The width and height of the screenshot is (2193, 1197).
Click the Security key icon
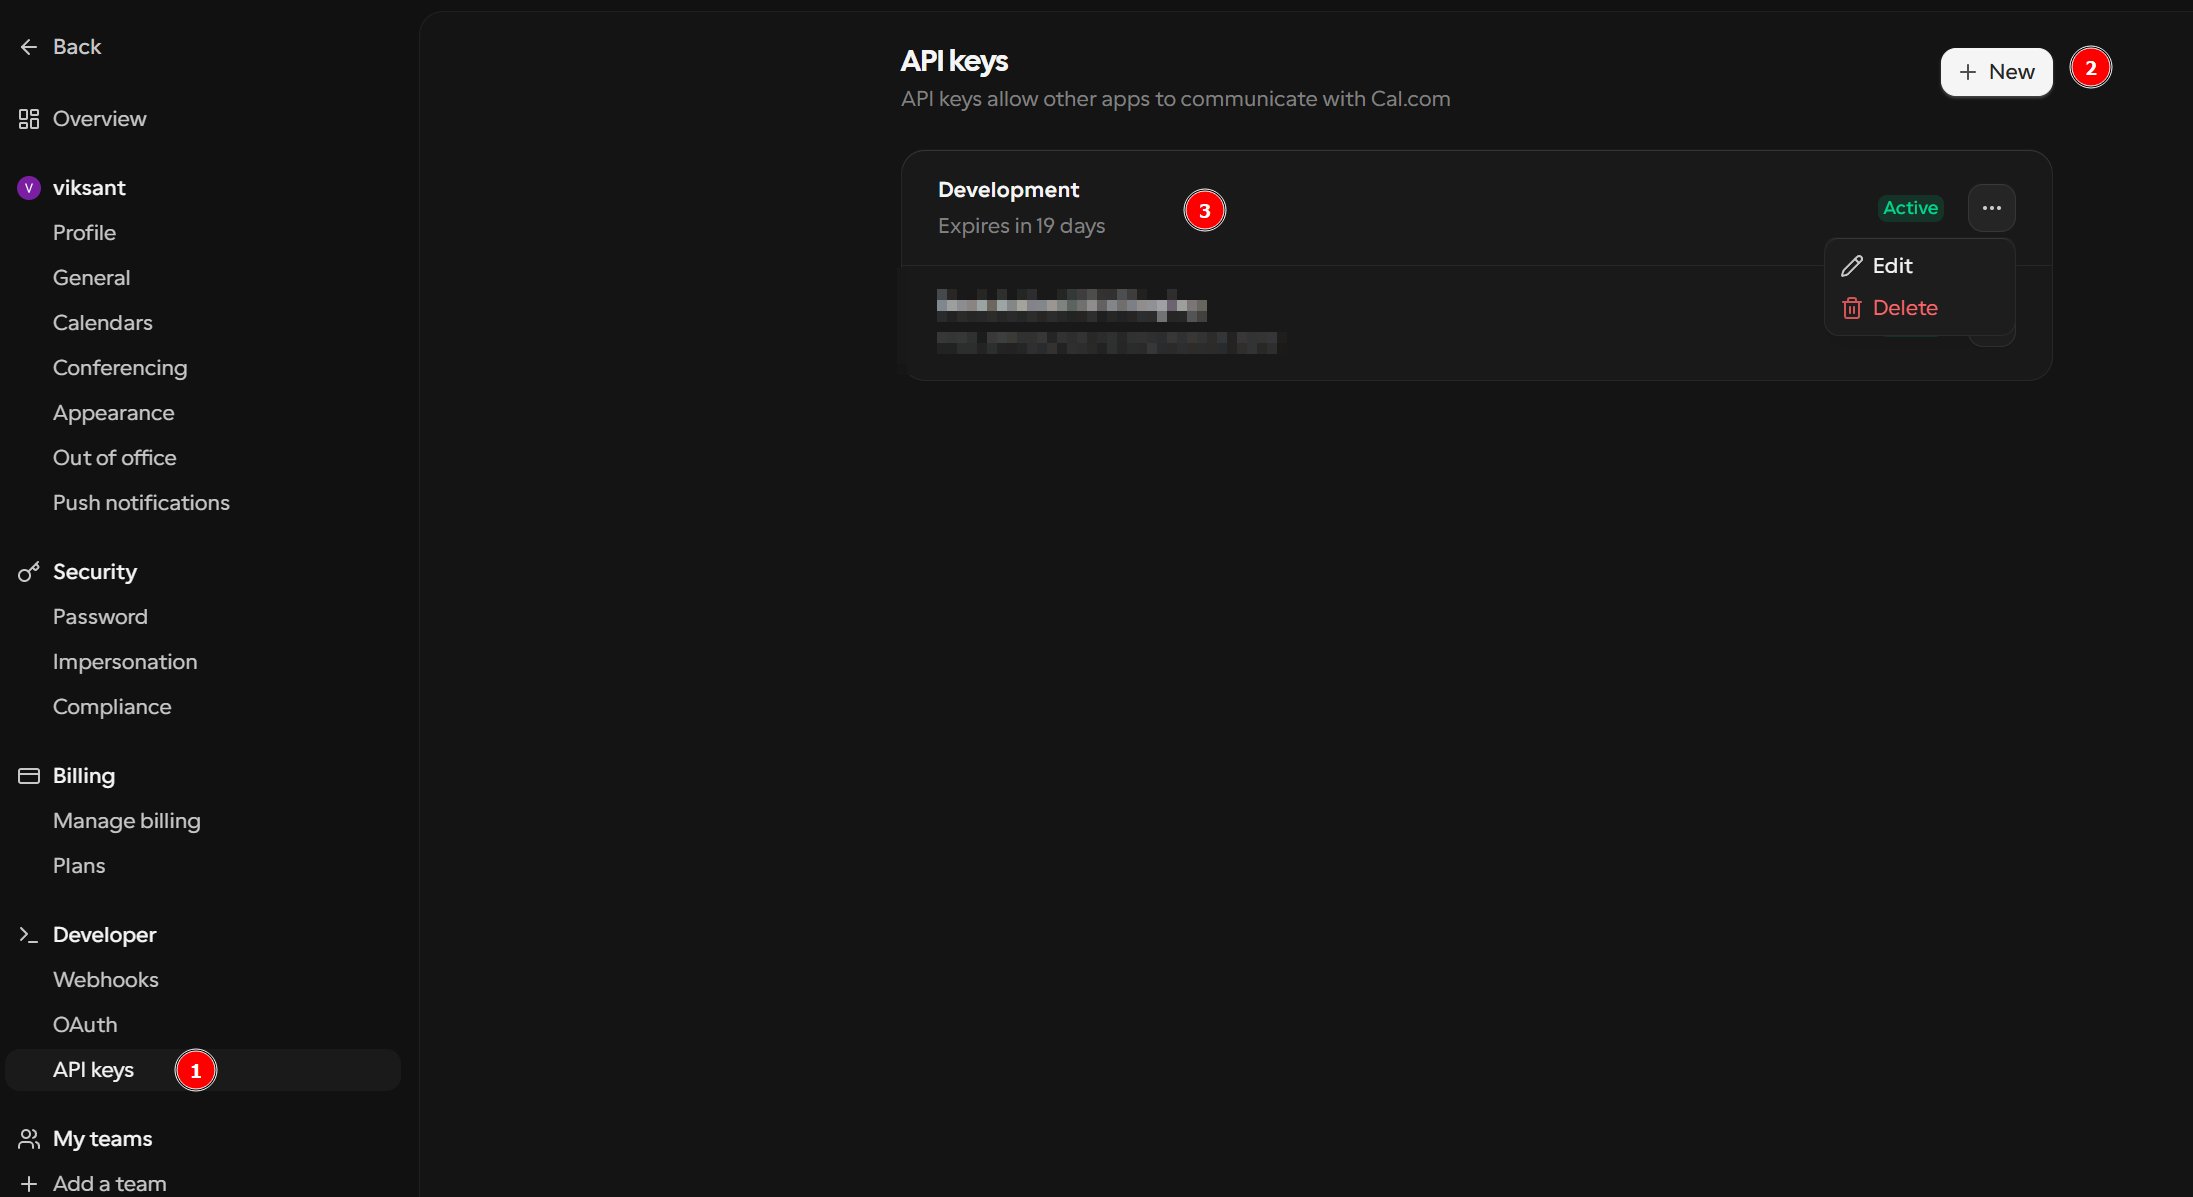click(29, 572)
